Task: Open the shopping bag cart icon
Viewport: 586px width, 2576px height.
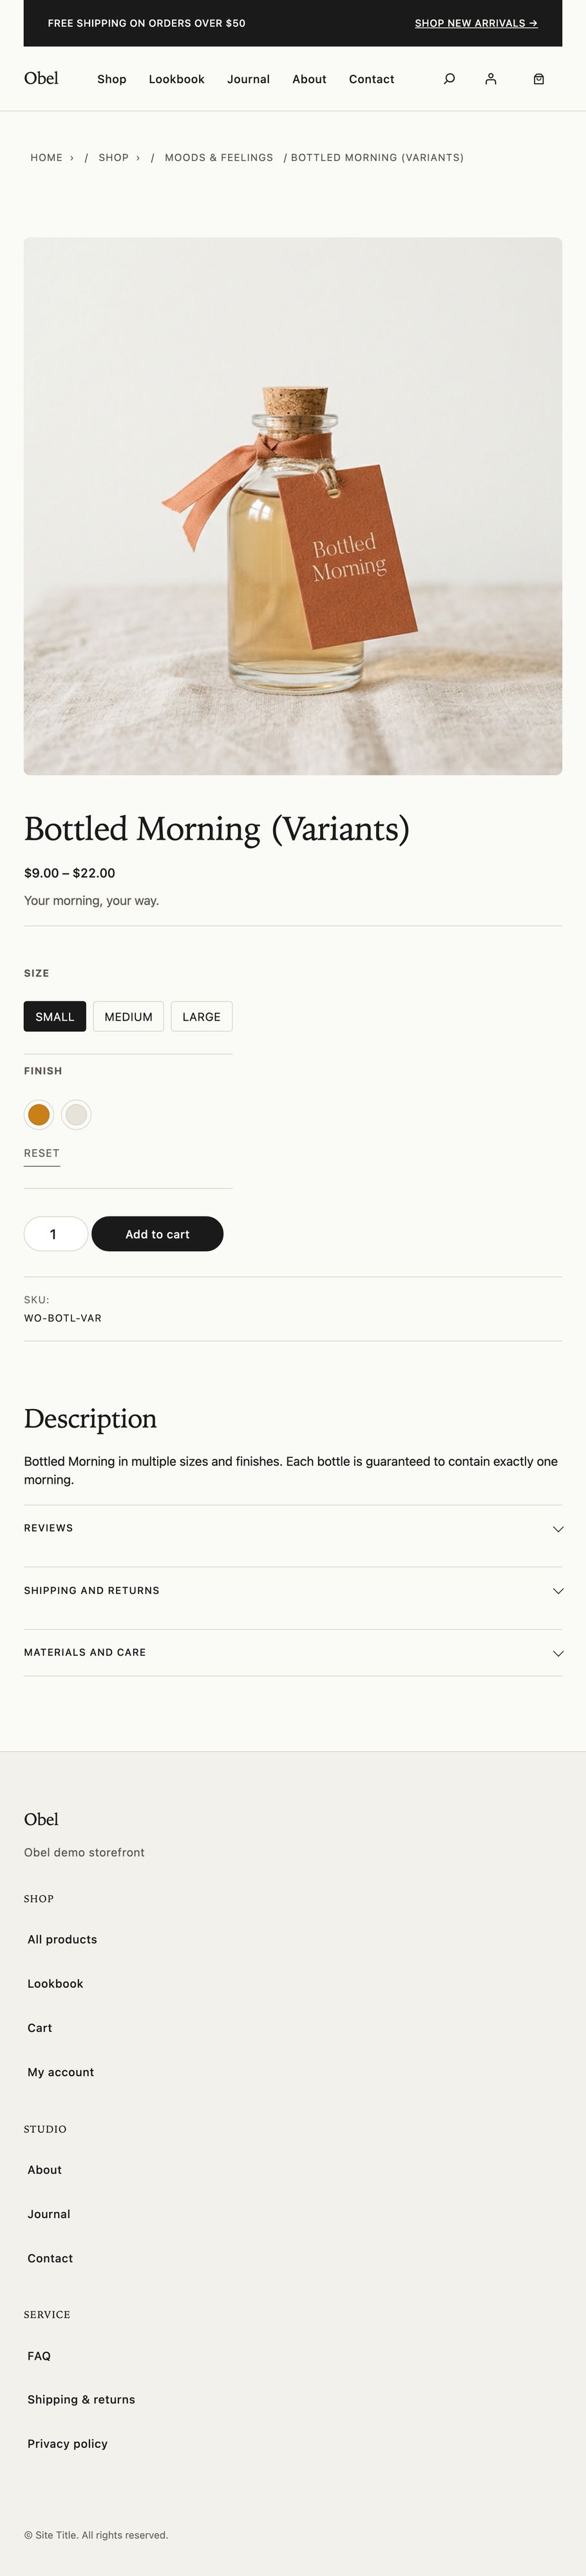Action: pyautogui.click(x=538, y=79)
